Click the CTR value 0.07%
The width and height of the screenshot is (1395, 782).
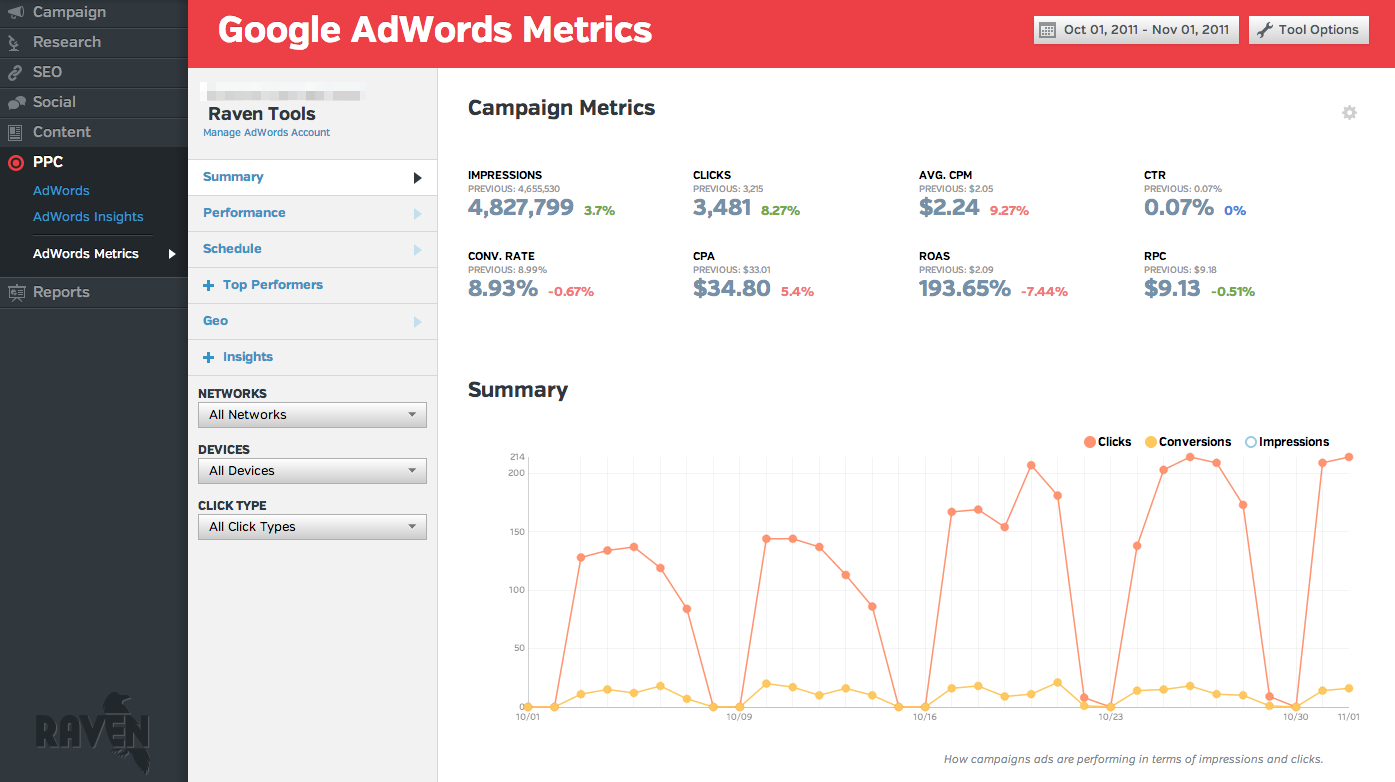pos(1179,207)
